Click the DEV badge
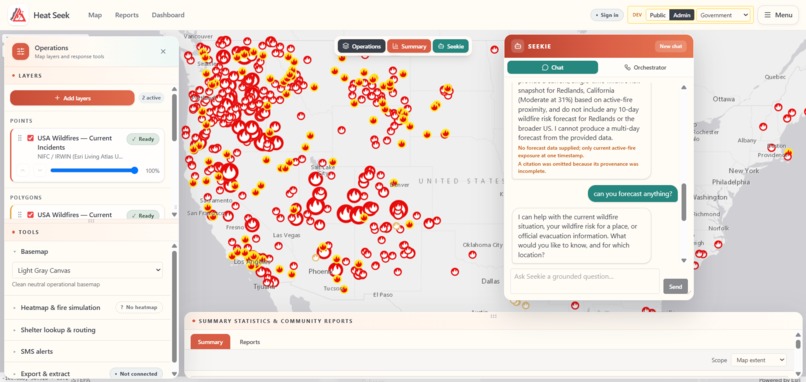 pos(637,15)
